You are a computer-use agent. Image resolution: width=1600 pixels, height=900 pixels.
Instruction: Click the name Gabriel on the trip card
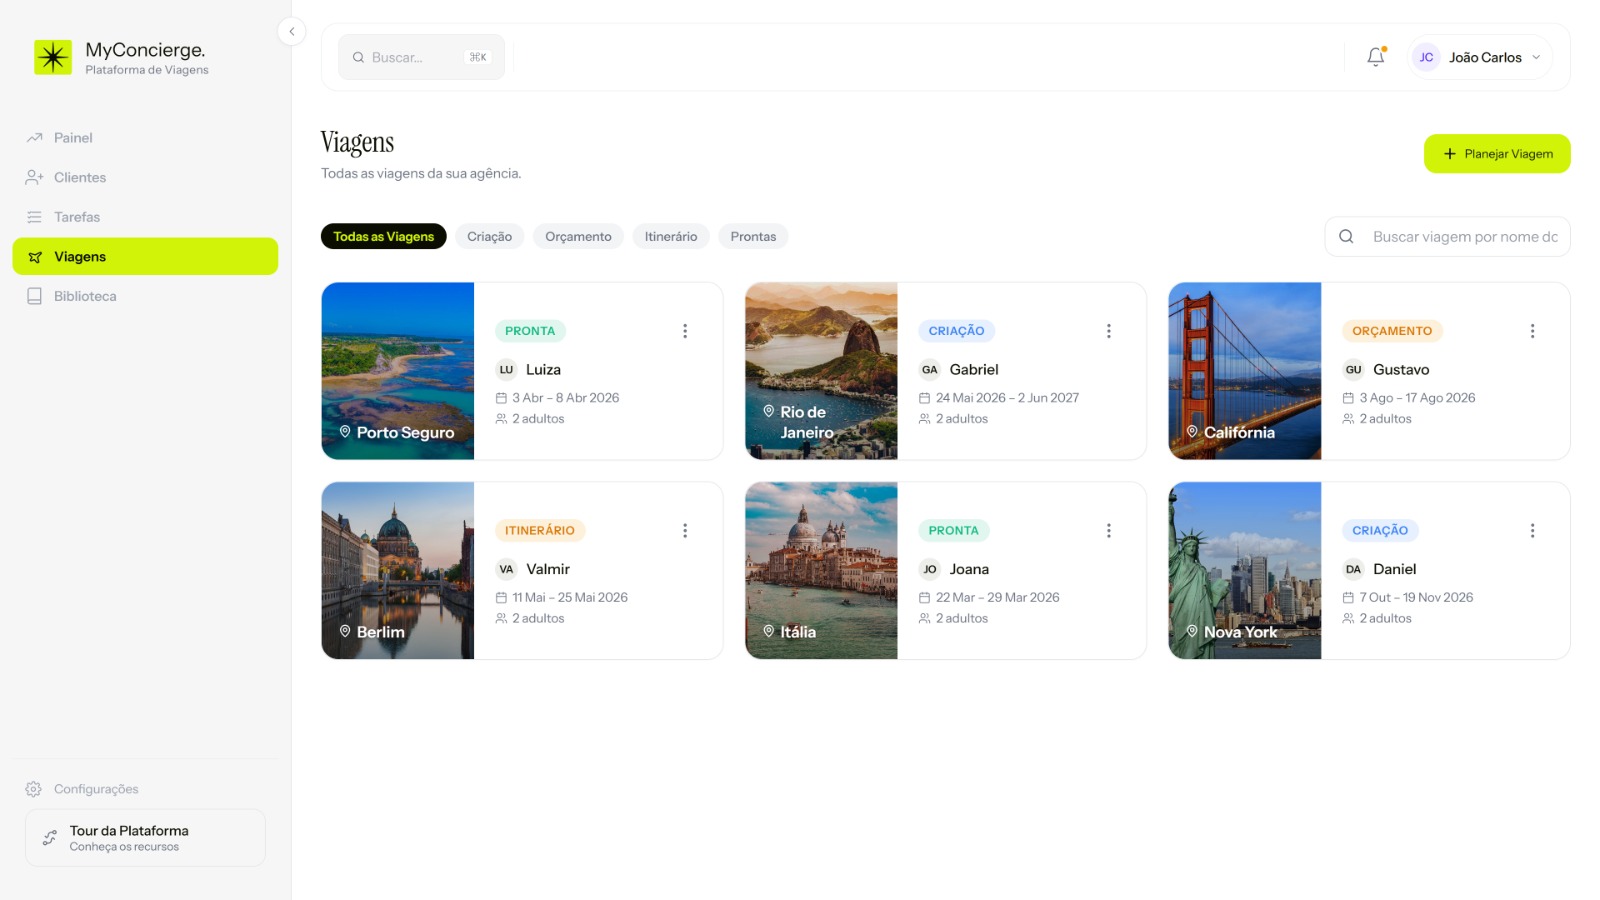point(974,370)
